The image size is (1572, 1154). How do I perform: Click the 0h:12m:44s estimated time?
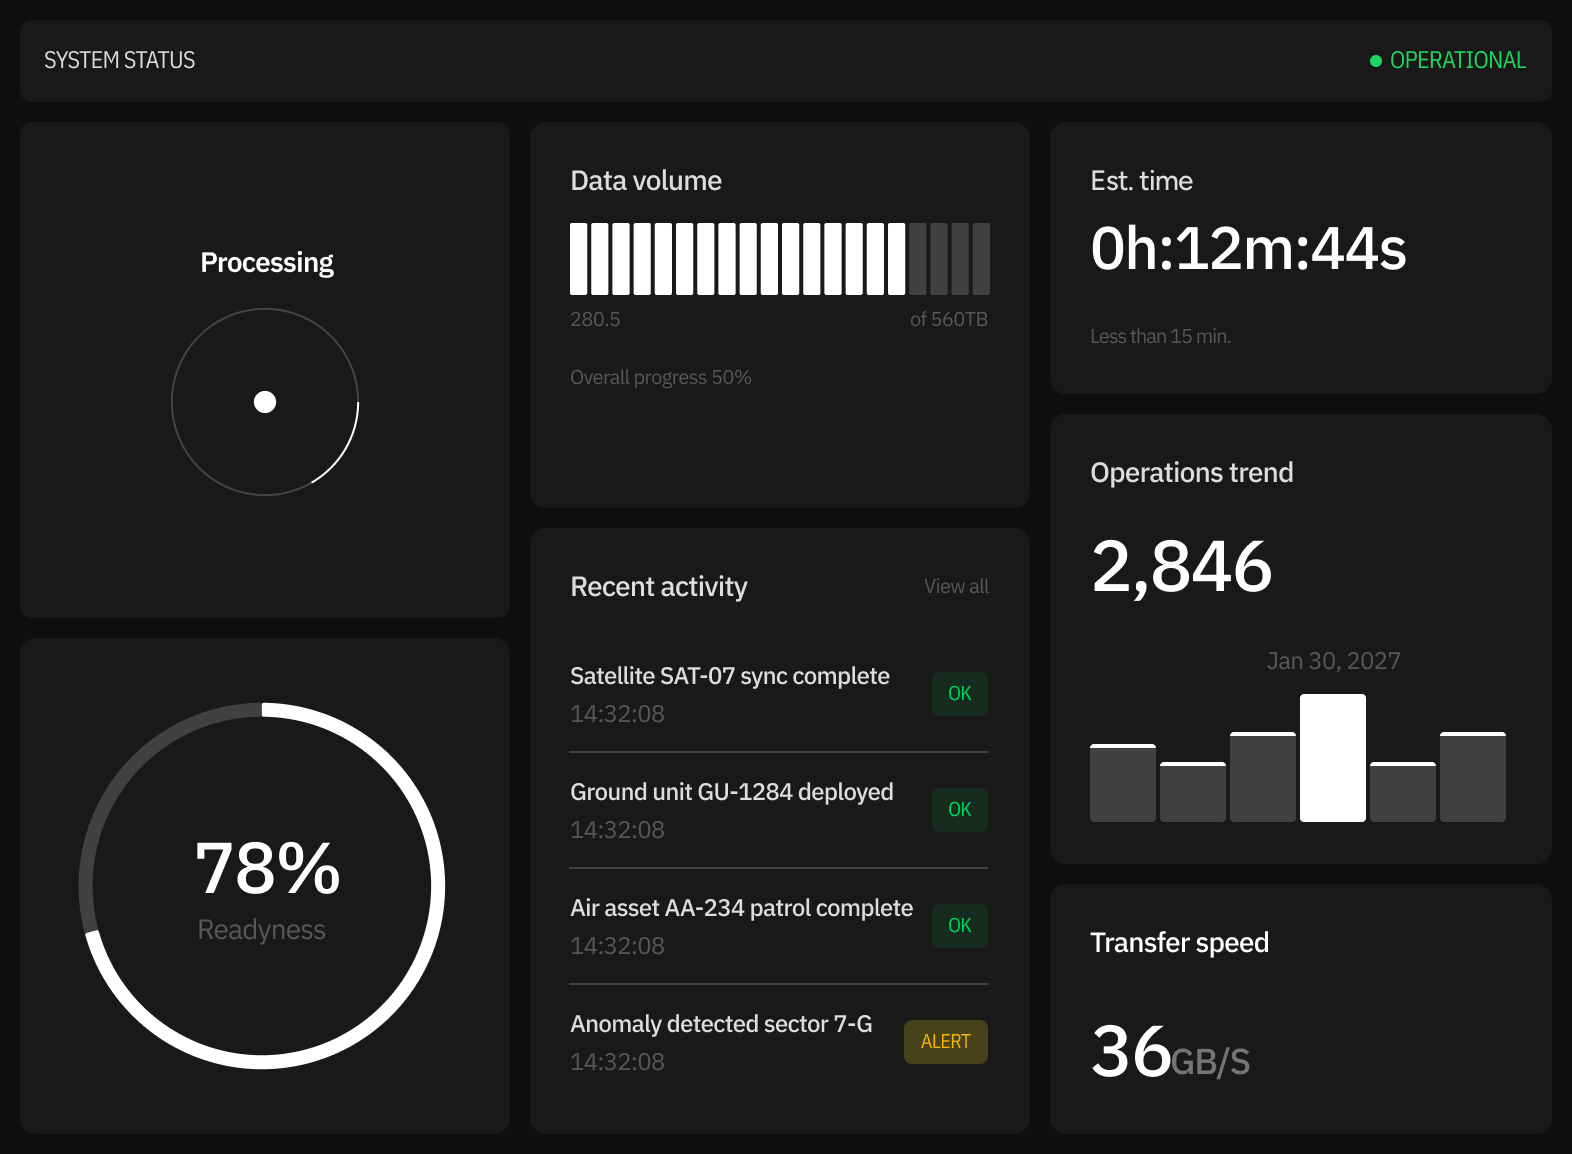click(1248, 248)
